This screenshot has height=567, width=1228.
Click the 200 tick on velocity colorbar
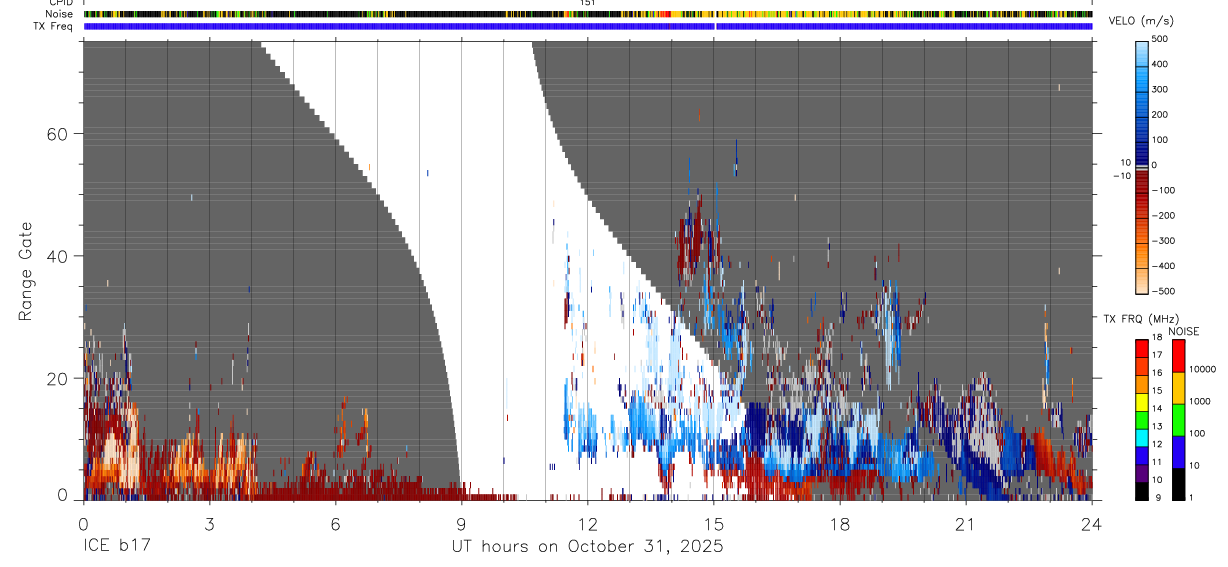coord(1161,115)
